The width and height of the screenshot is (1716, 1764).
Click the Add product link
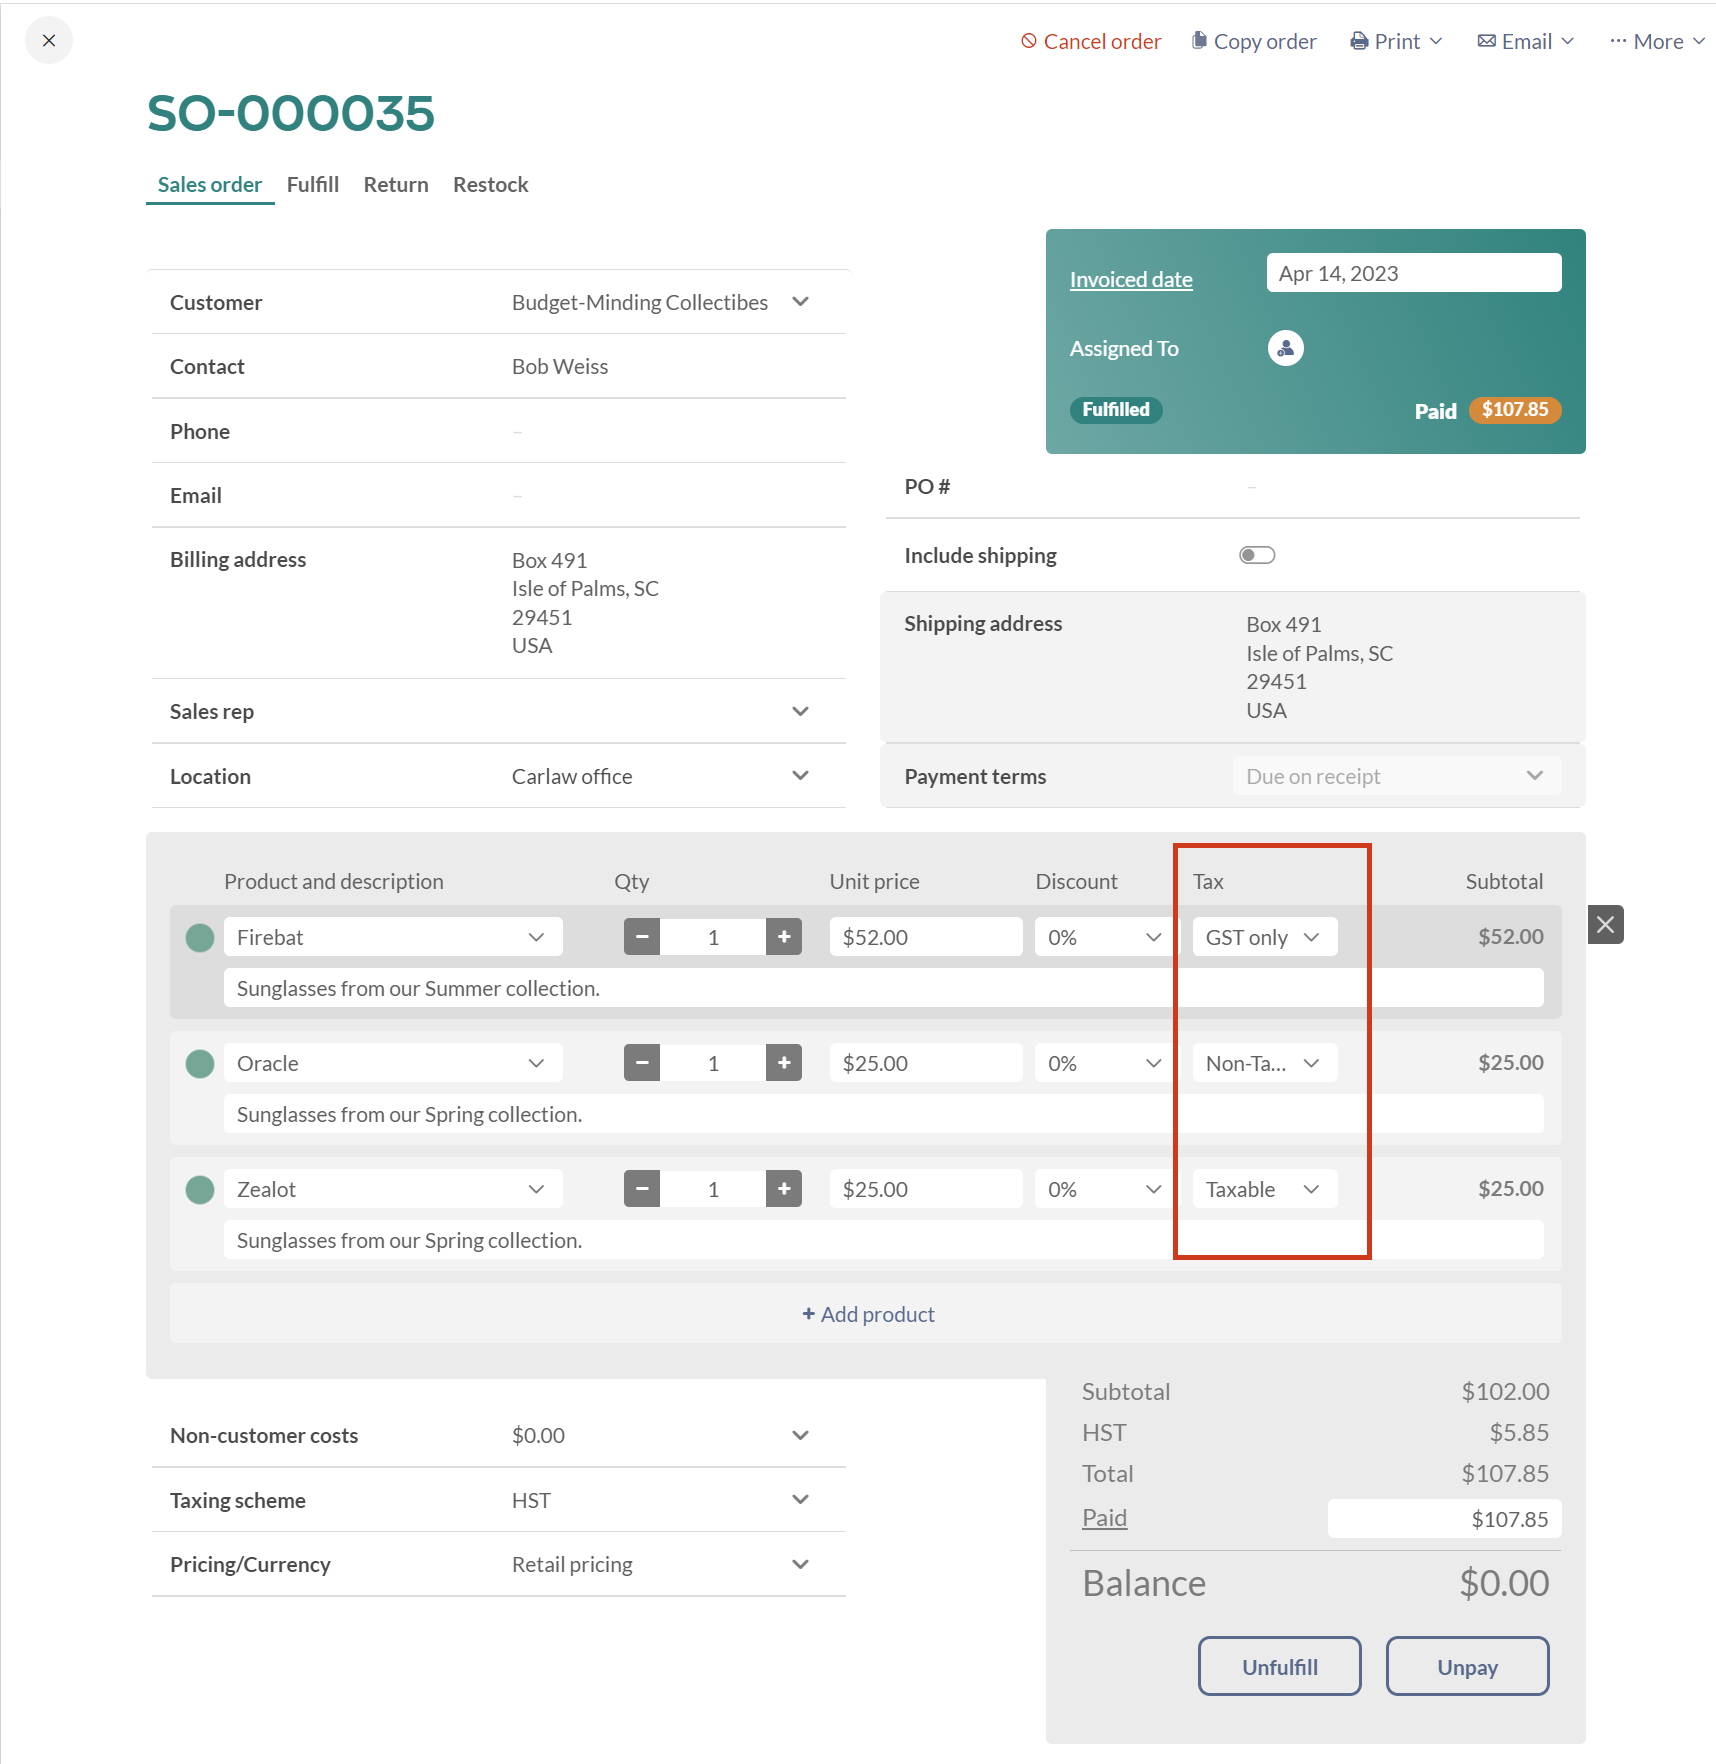[x=866, y=1313]
